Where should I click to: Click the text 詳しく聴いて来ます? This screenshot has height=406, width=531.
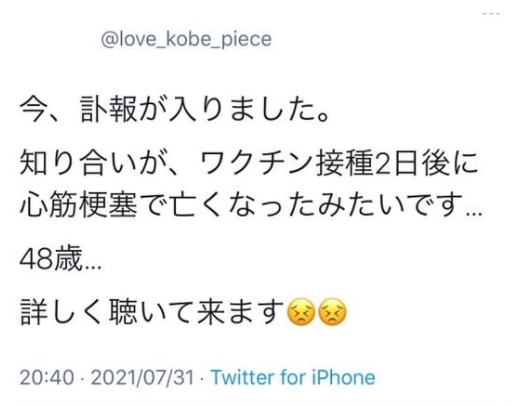152,312
